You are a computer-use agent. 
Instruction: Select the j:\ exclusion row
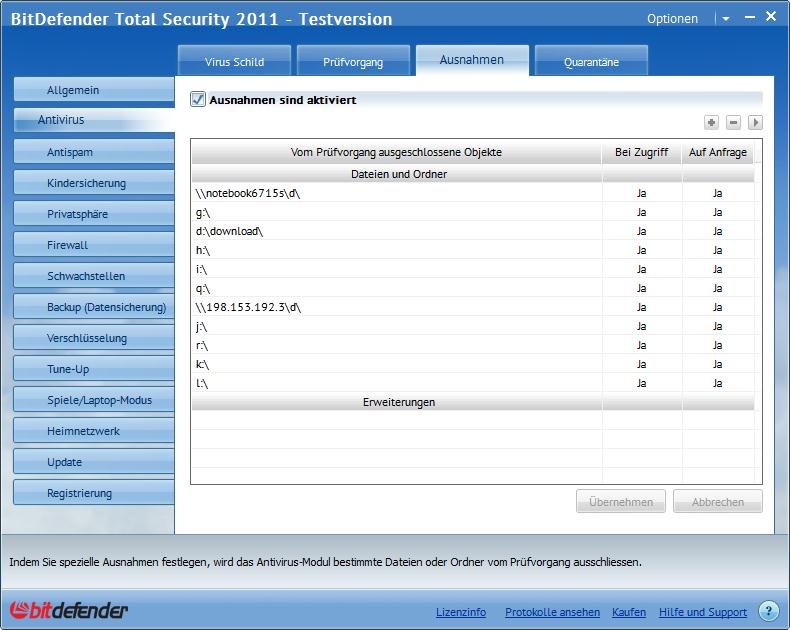(x=473, y=326)
